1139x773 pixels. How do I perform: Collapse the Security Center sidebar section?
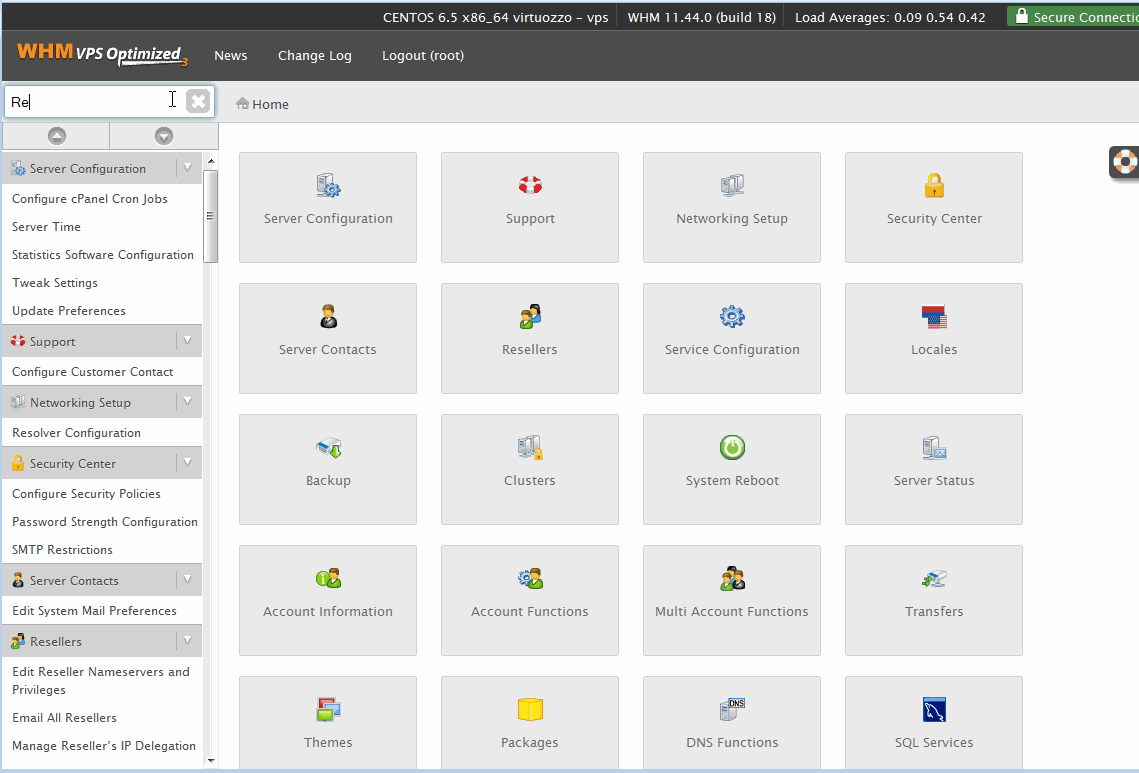(x=187, y=463)
